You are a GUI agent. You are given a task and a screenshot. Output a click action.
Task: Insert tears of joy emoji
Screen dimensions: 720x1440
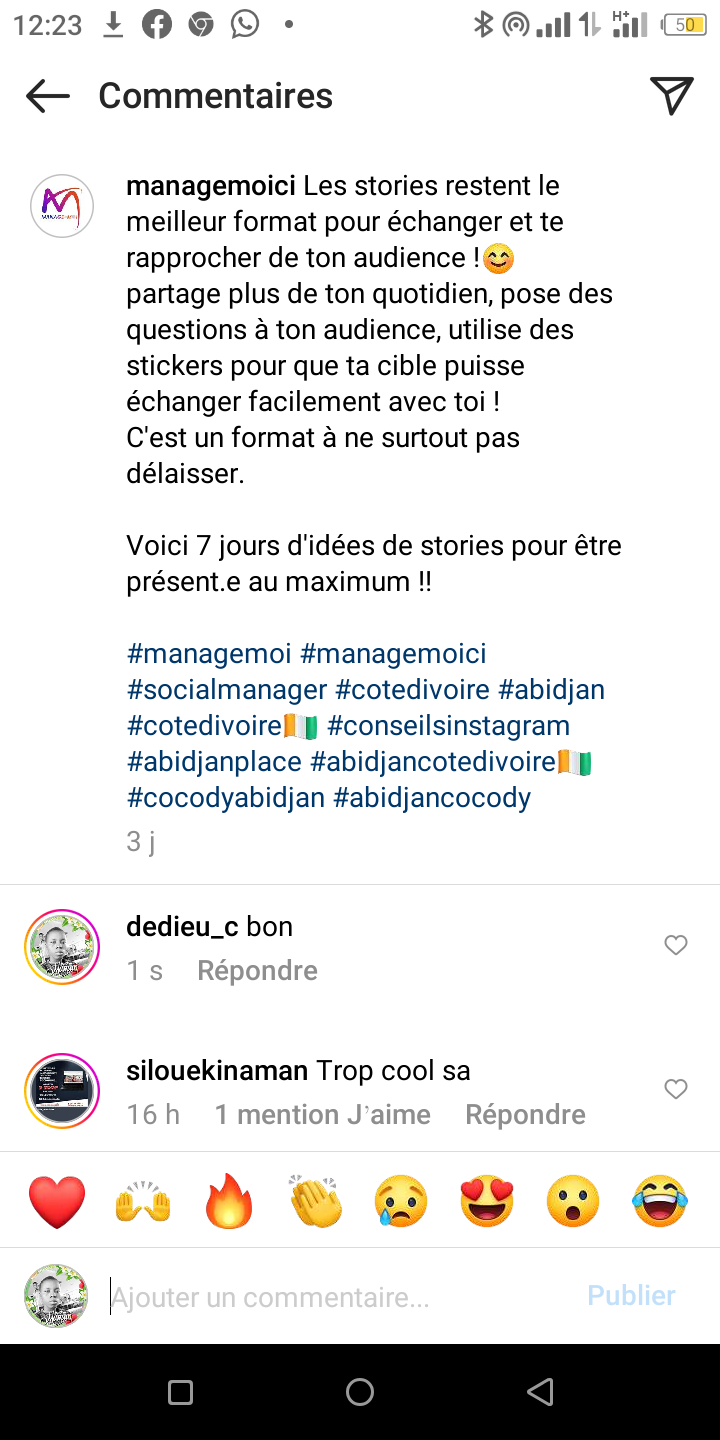click(x=659, y=1201)
